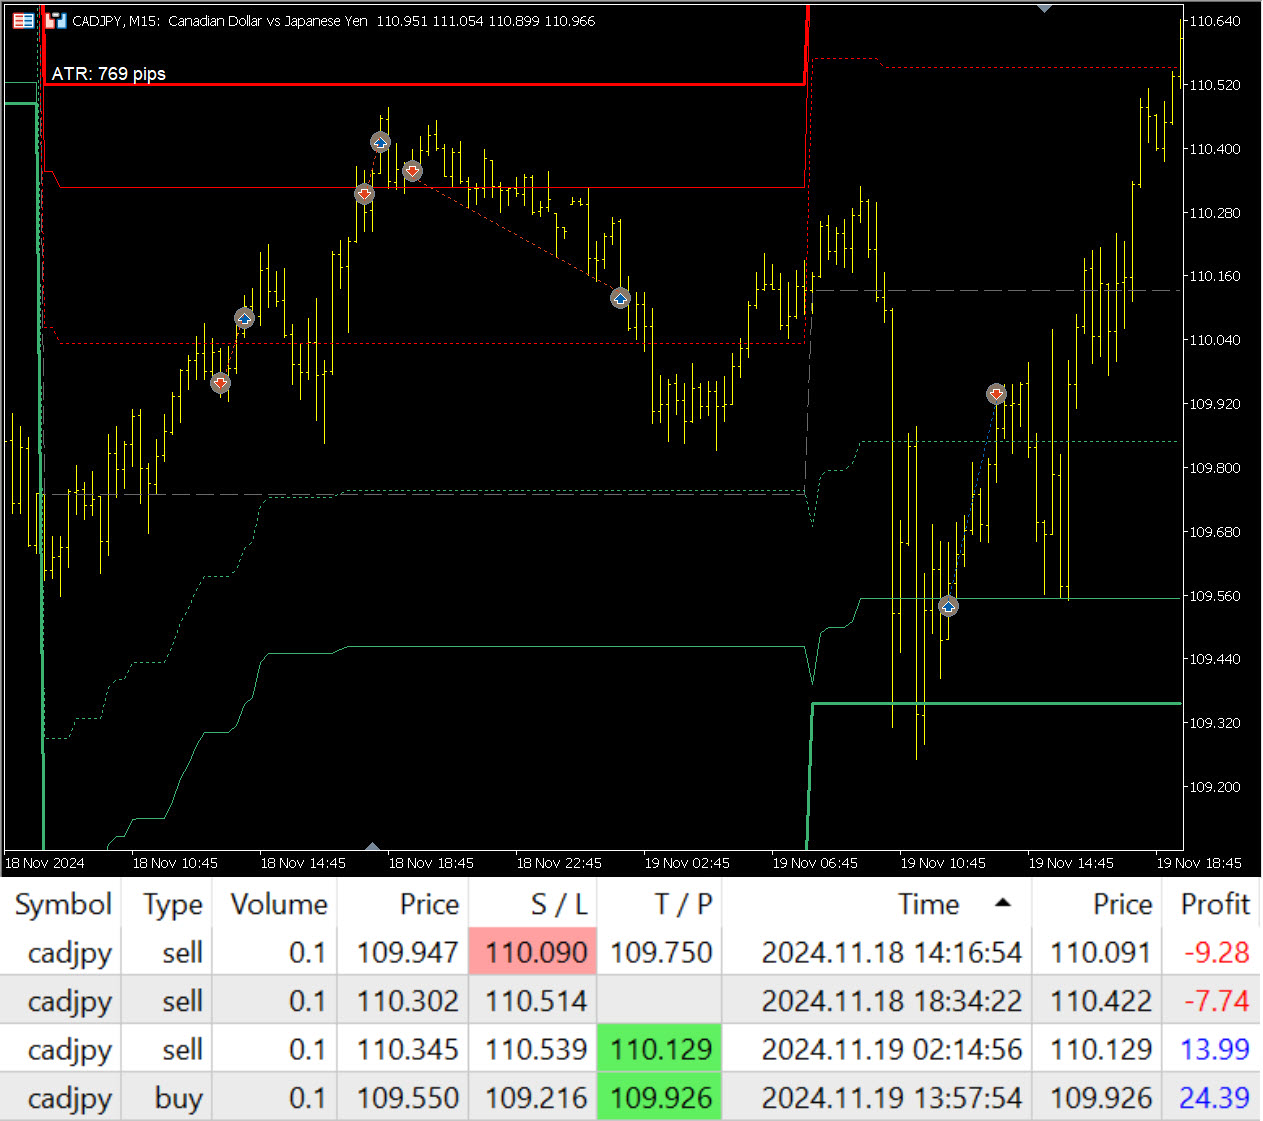
Task: Select the take profit value 109.750
Action: pyautogui.click(x=661, y=952)
